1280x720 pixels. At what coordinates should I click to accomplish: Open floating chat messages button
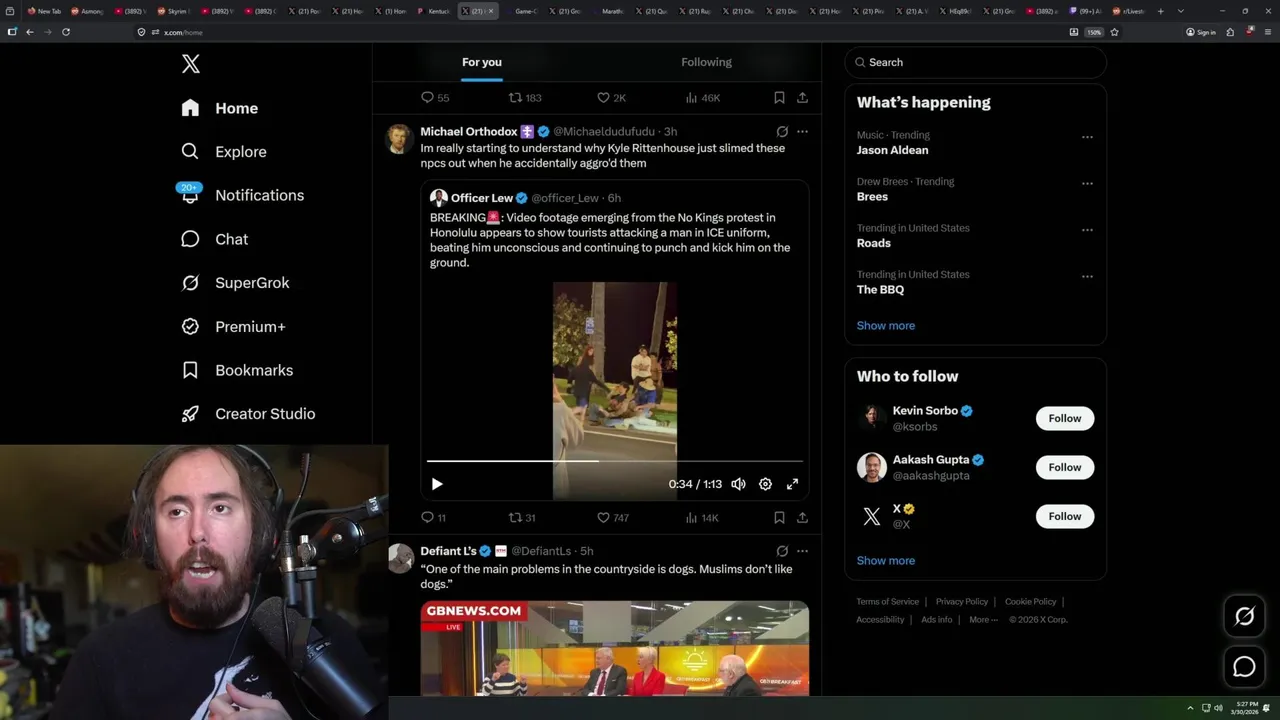click(x=1244, y=666)
